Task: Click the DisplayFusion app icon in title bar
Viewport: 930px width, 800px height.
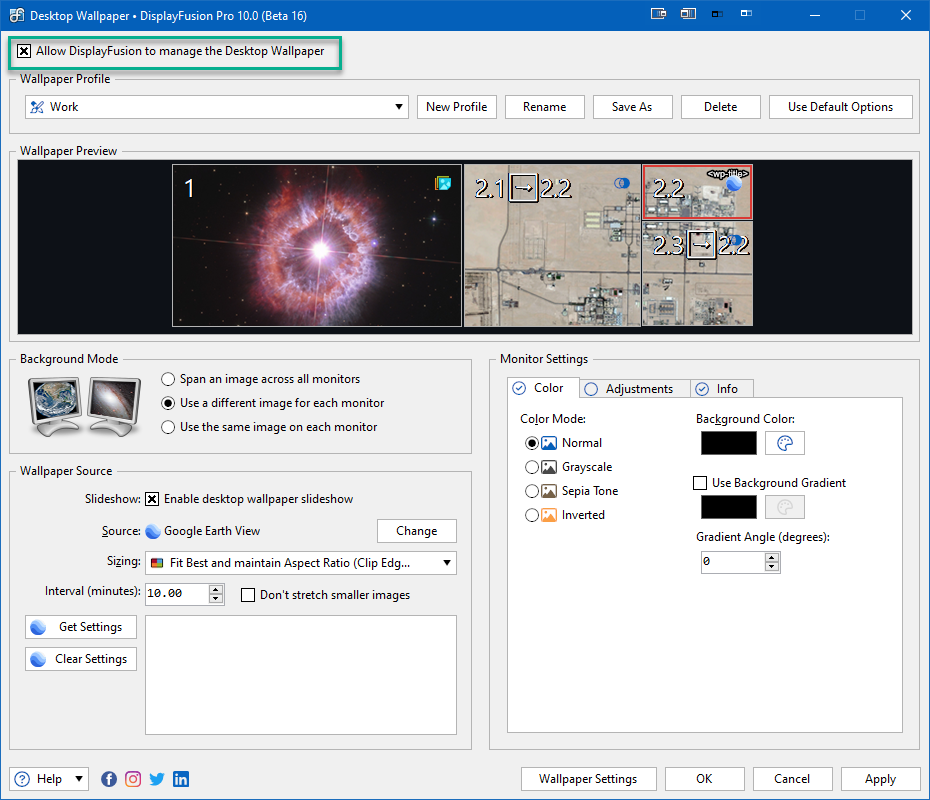Action: click(x=17, y=15)
